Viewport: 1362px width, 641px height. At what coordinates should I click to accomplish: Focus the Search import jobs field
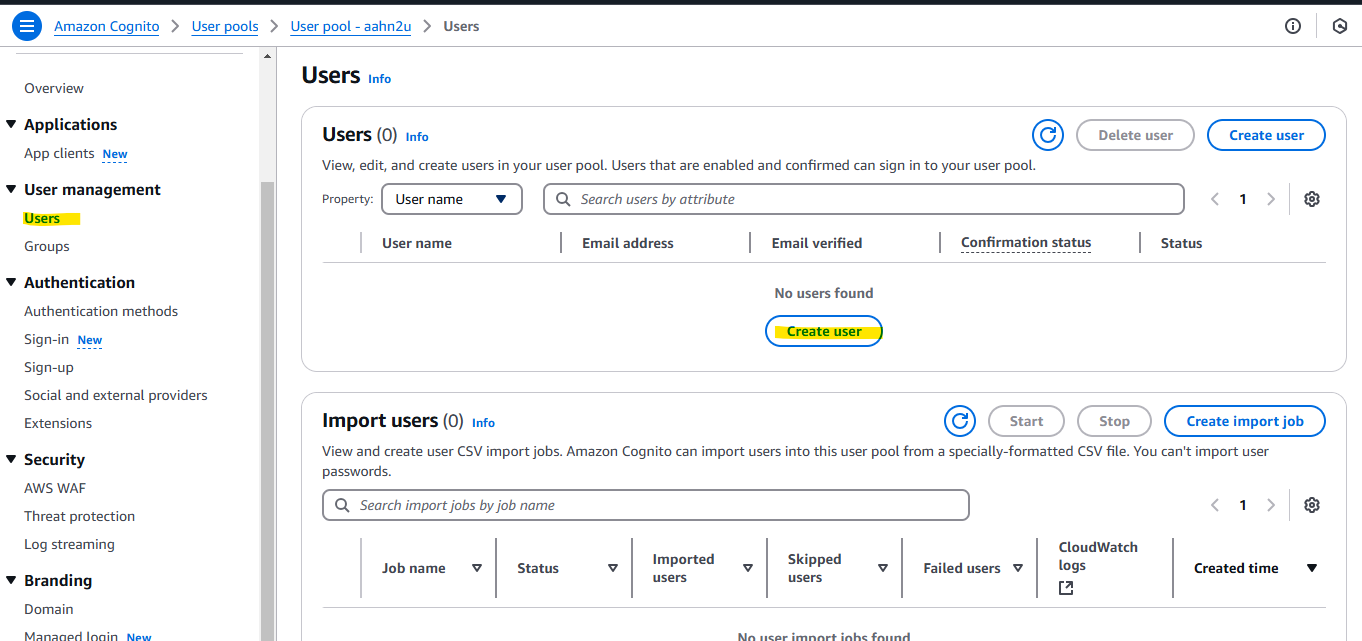tap(646, 505)
